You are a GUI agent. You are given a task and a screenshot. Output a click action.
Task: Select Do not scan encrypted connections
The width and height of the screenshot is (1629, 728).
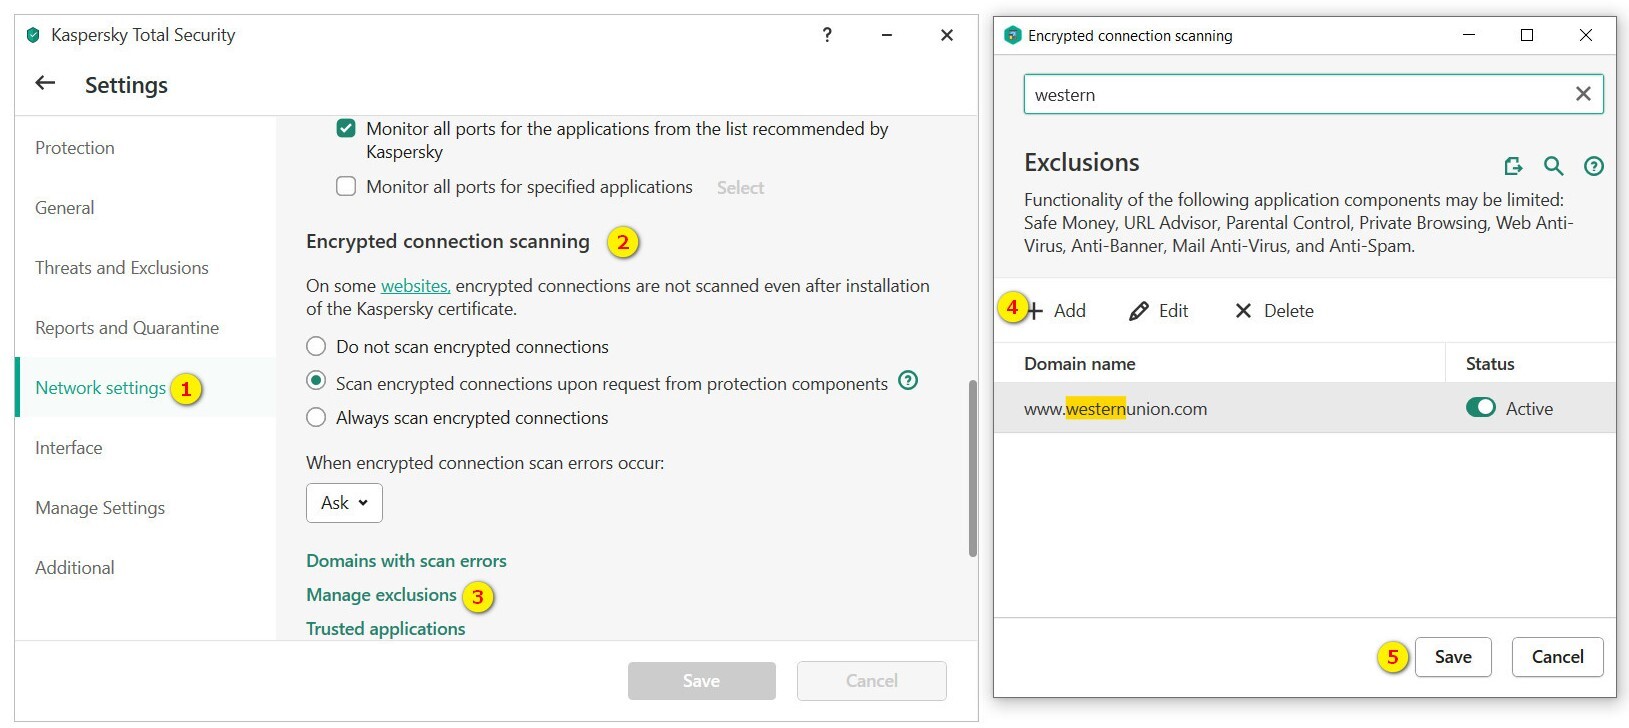pos(316,346)
